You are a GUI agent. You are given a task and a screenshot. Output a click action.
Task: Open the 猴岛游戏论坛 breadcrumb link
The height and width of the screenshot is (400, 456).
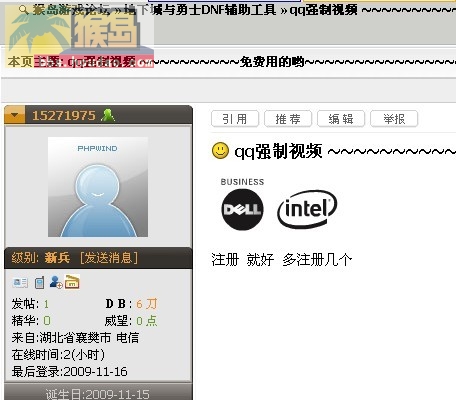71,10
